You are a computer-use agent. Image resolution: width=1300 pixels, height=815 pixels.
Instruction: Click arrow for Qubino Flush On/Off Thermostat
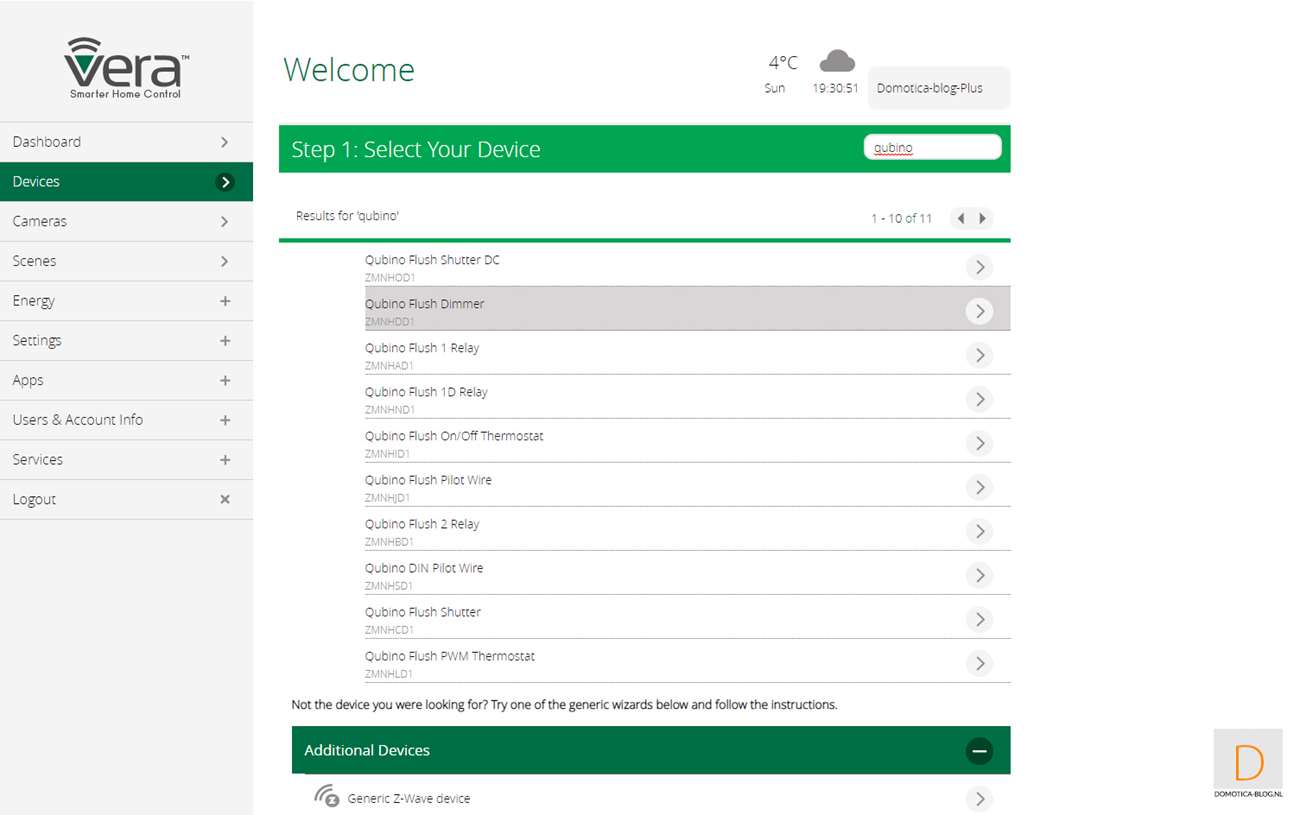pyautogui.click(x=980, y=443)
